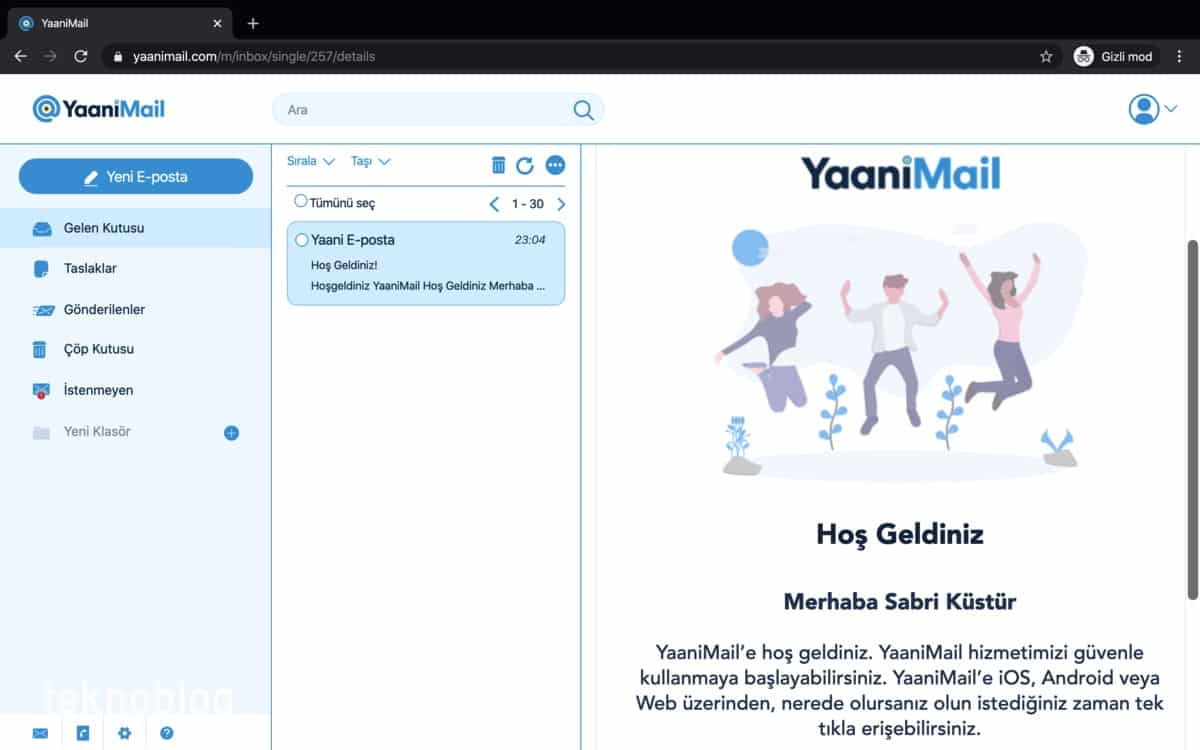Open the help question mark icon

coord(167,733)
